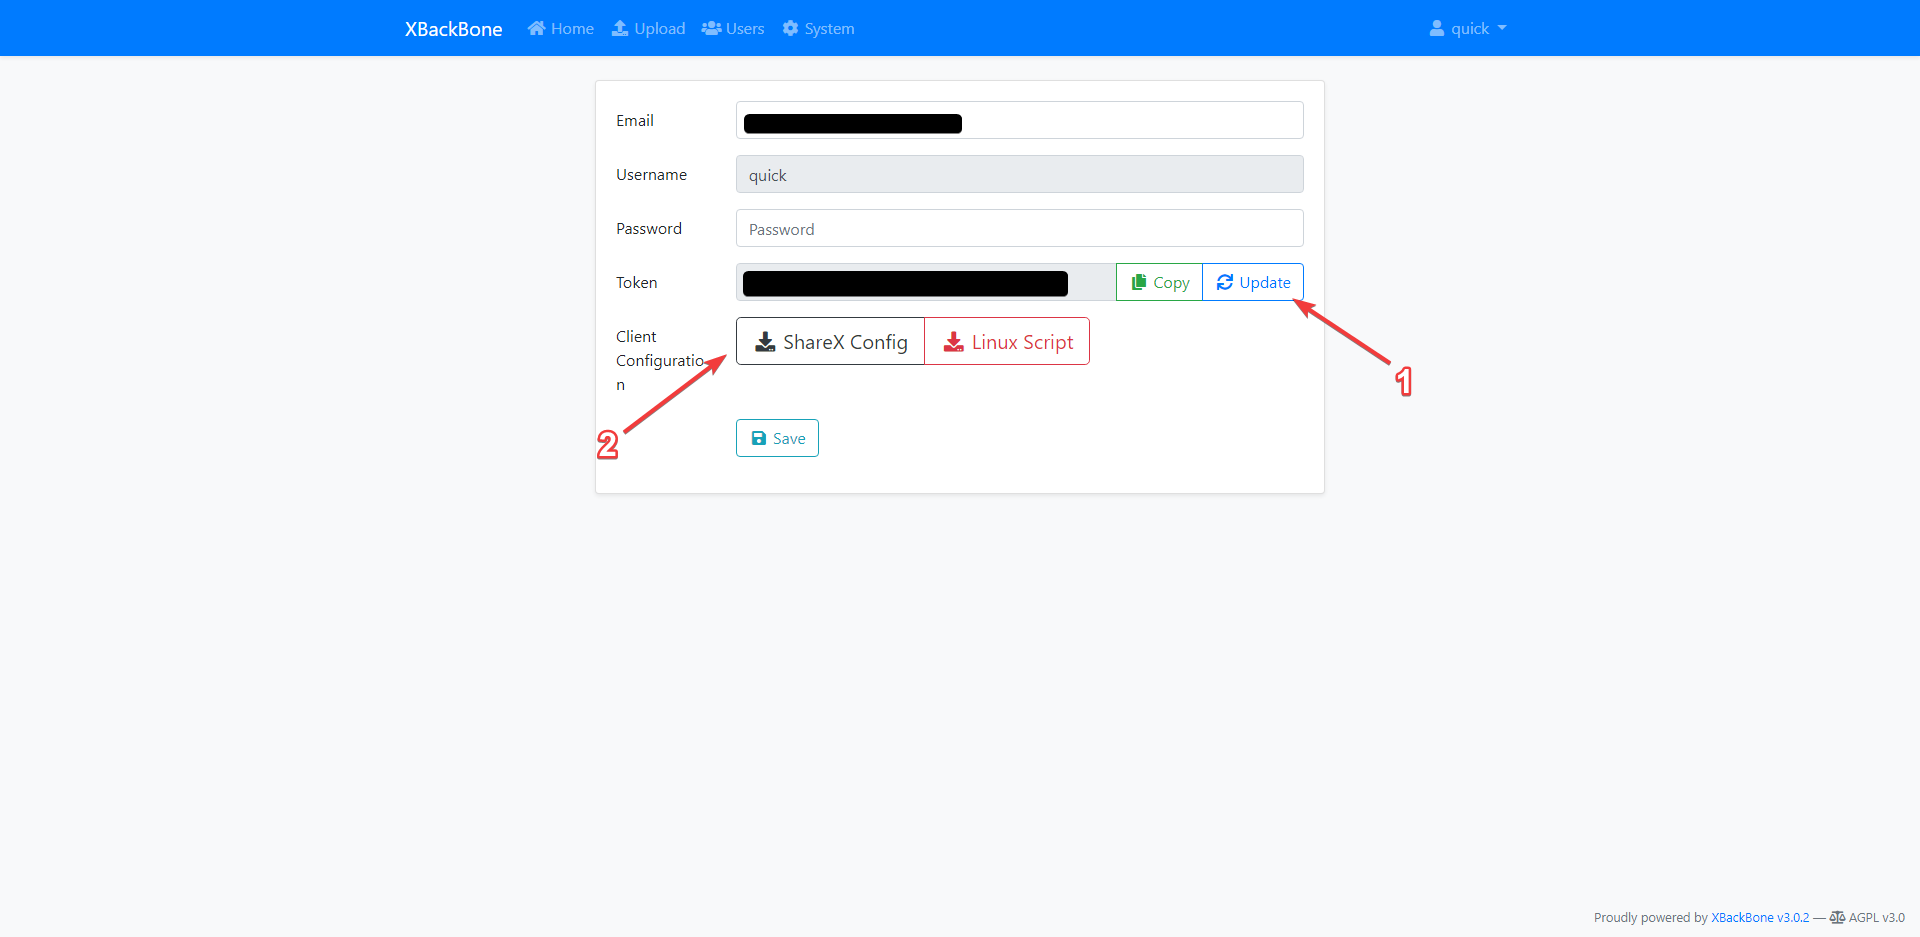Download the Linux Script

1007,341
